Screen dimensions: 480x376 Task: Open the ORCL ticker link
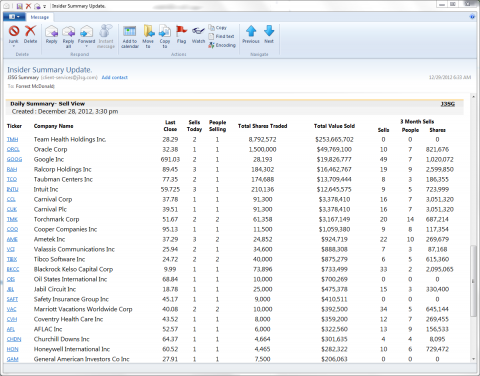coord(13,149)
